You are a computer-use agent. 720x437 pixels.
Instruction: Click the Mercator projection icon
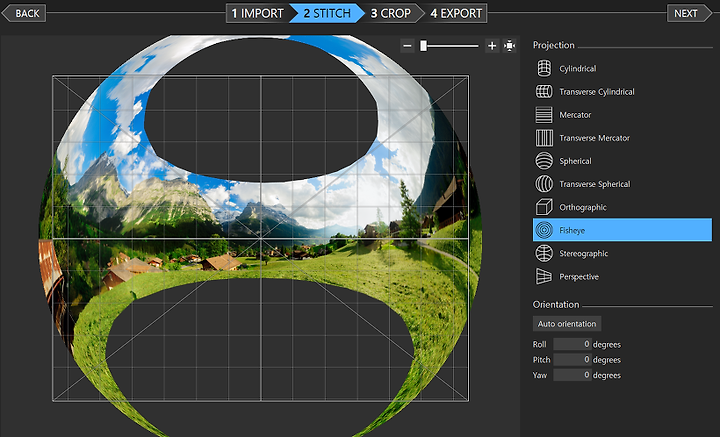(x=544, y=115)
